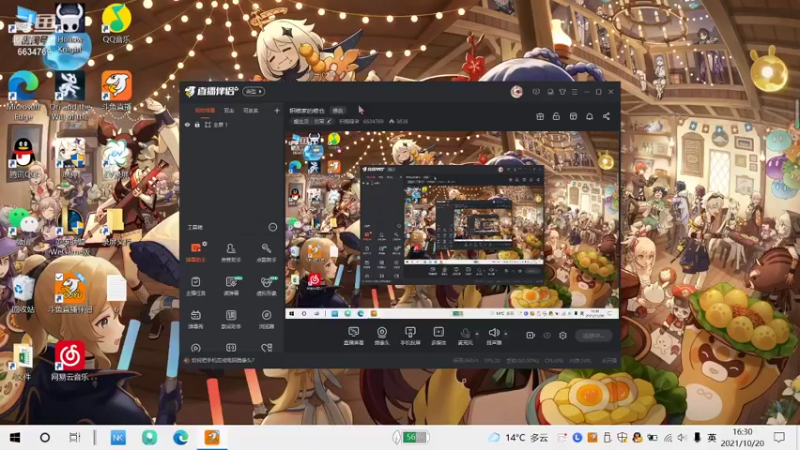This screenshot has width=800, height=450.
Task: Toggle eye visibility of the fullscreen source
Action: click(x=187, y=124)
